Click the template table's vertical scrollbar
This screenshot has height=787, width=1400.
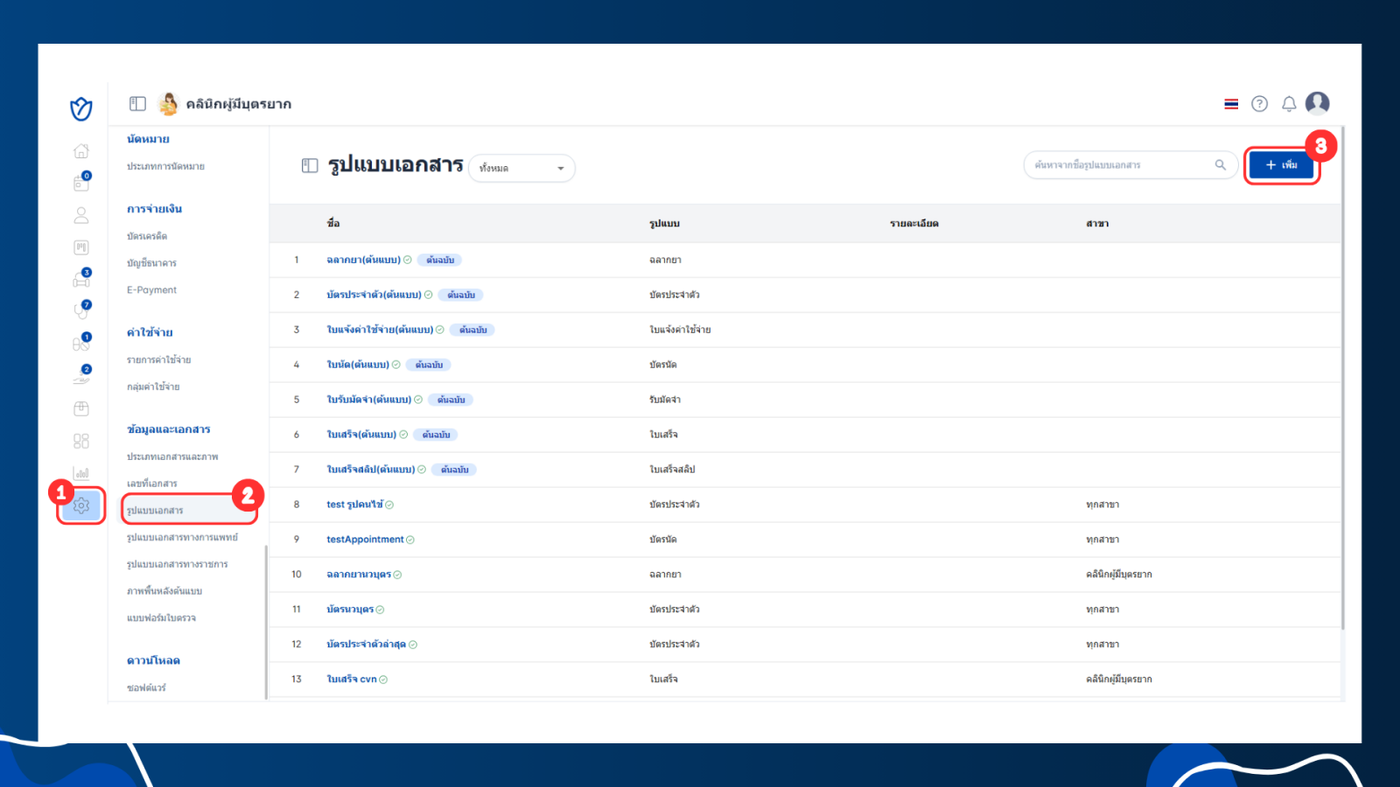1343,380
